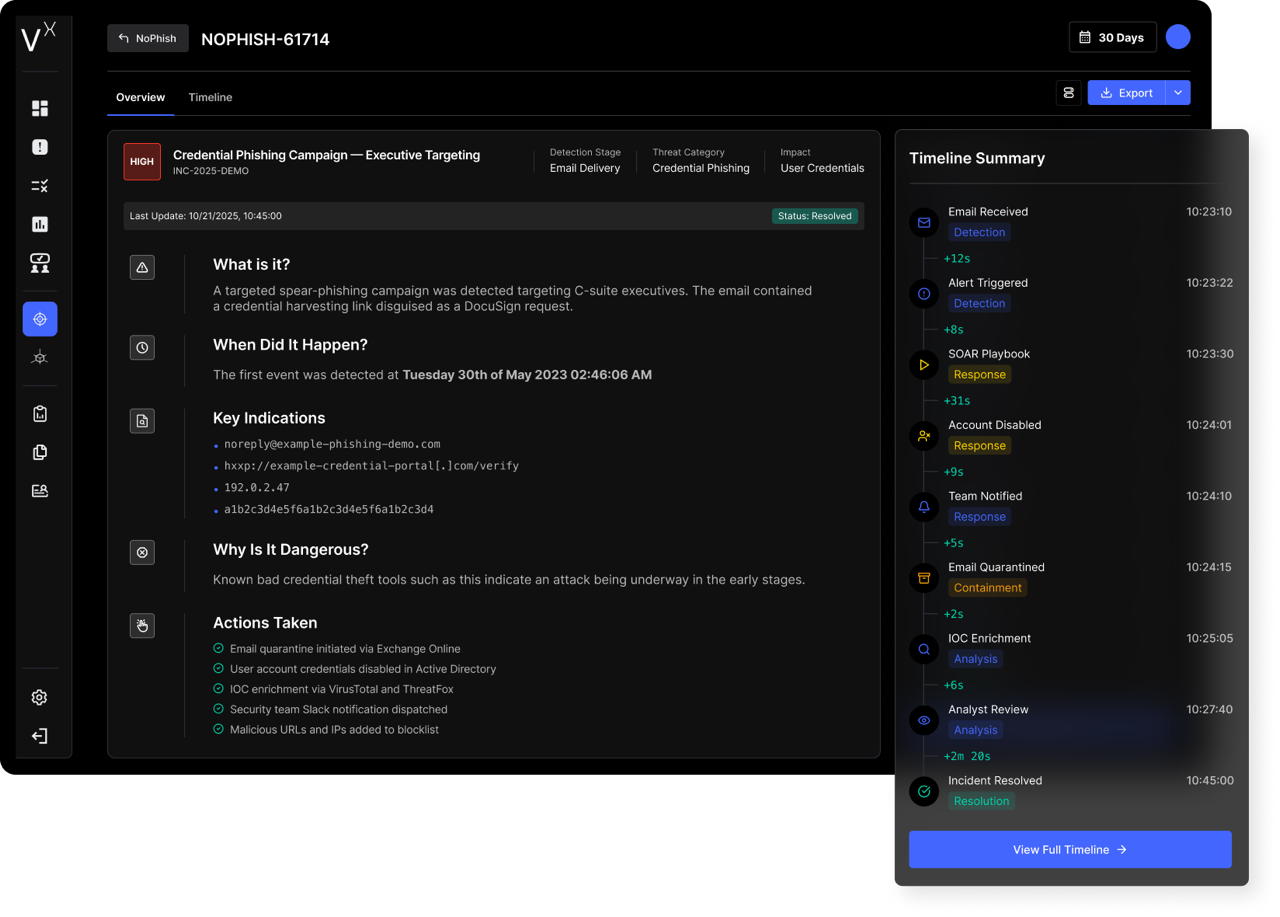Click the warning triangle icon beside What is it
This screenshot has width=1280, height=917.
[142, 267]
